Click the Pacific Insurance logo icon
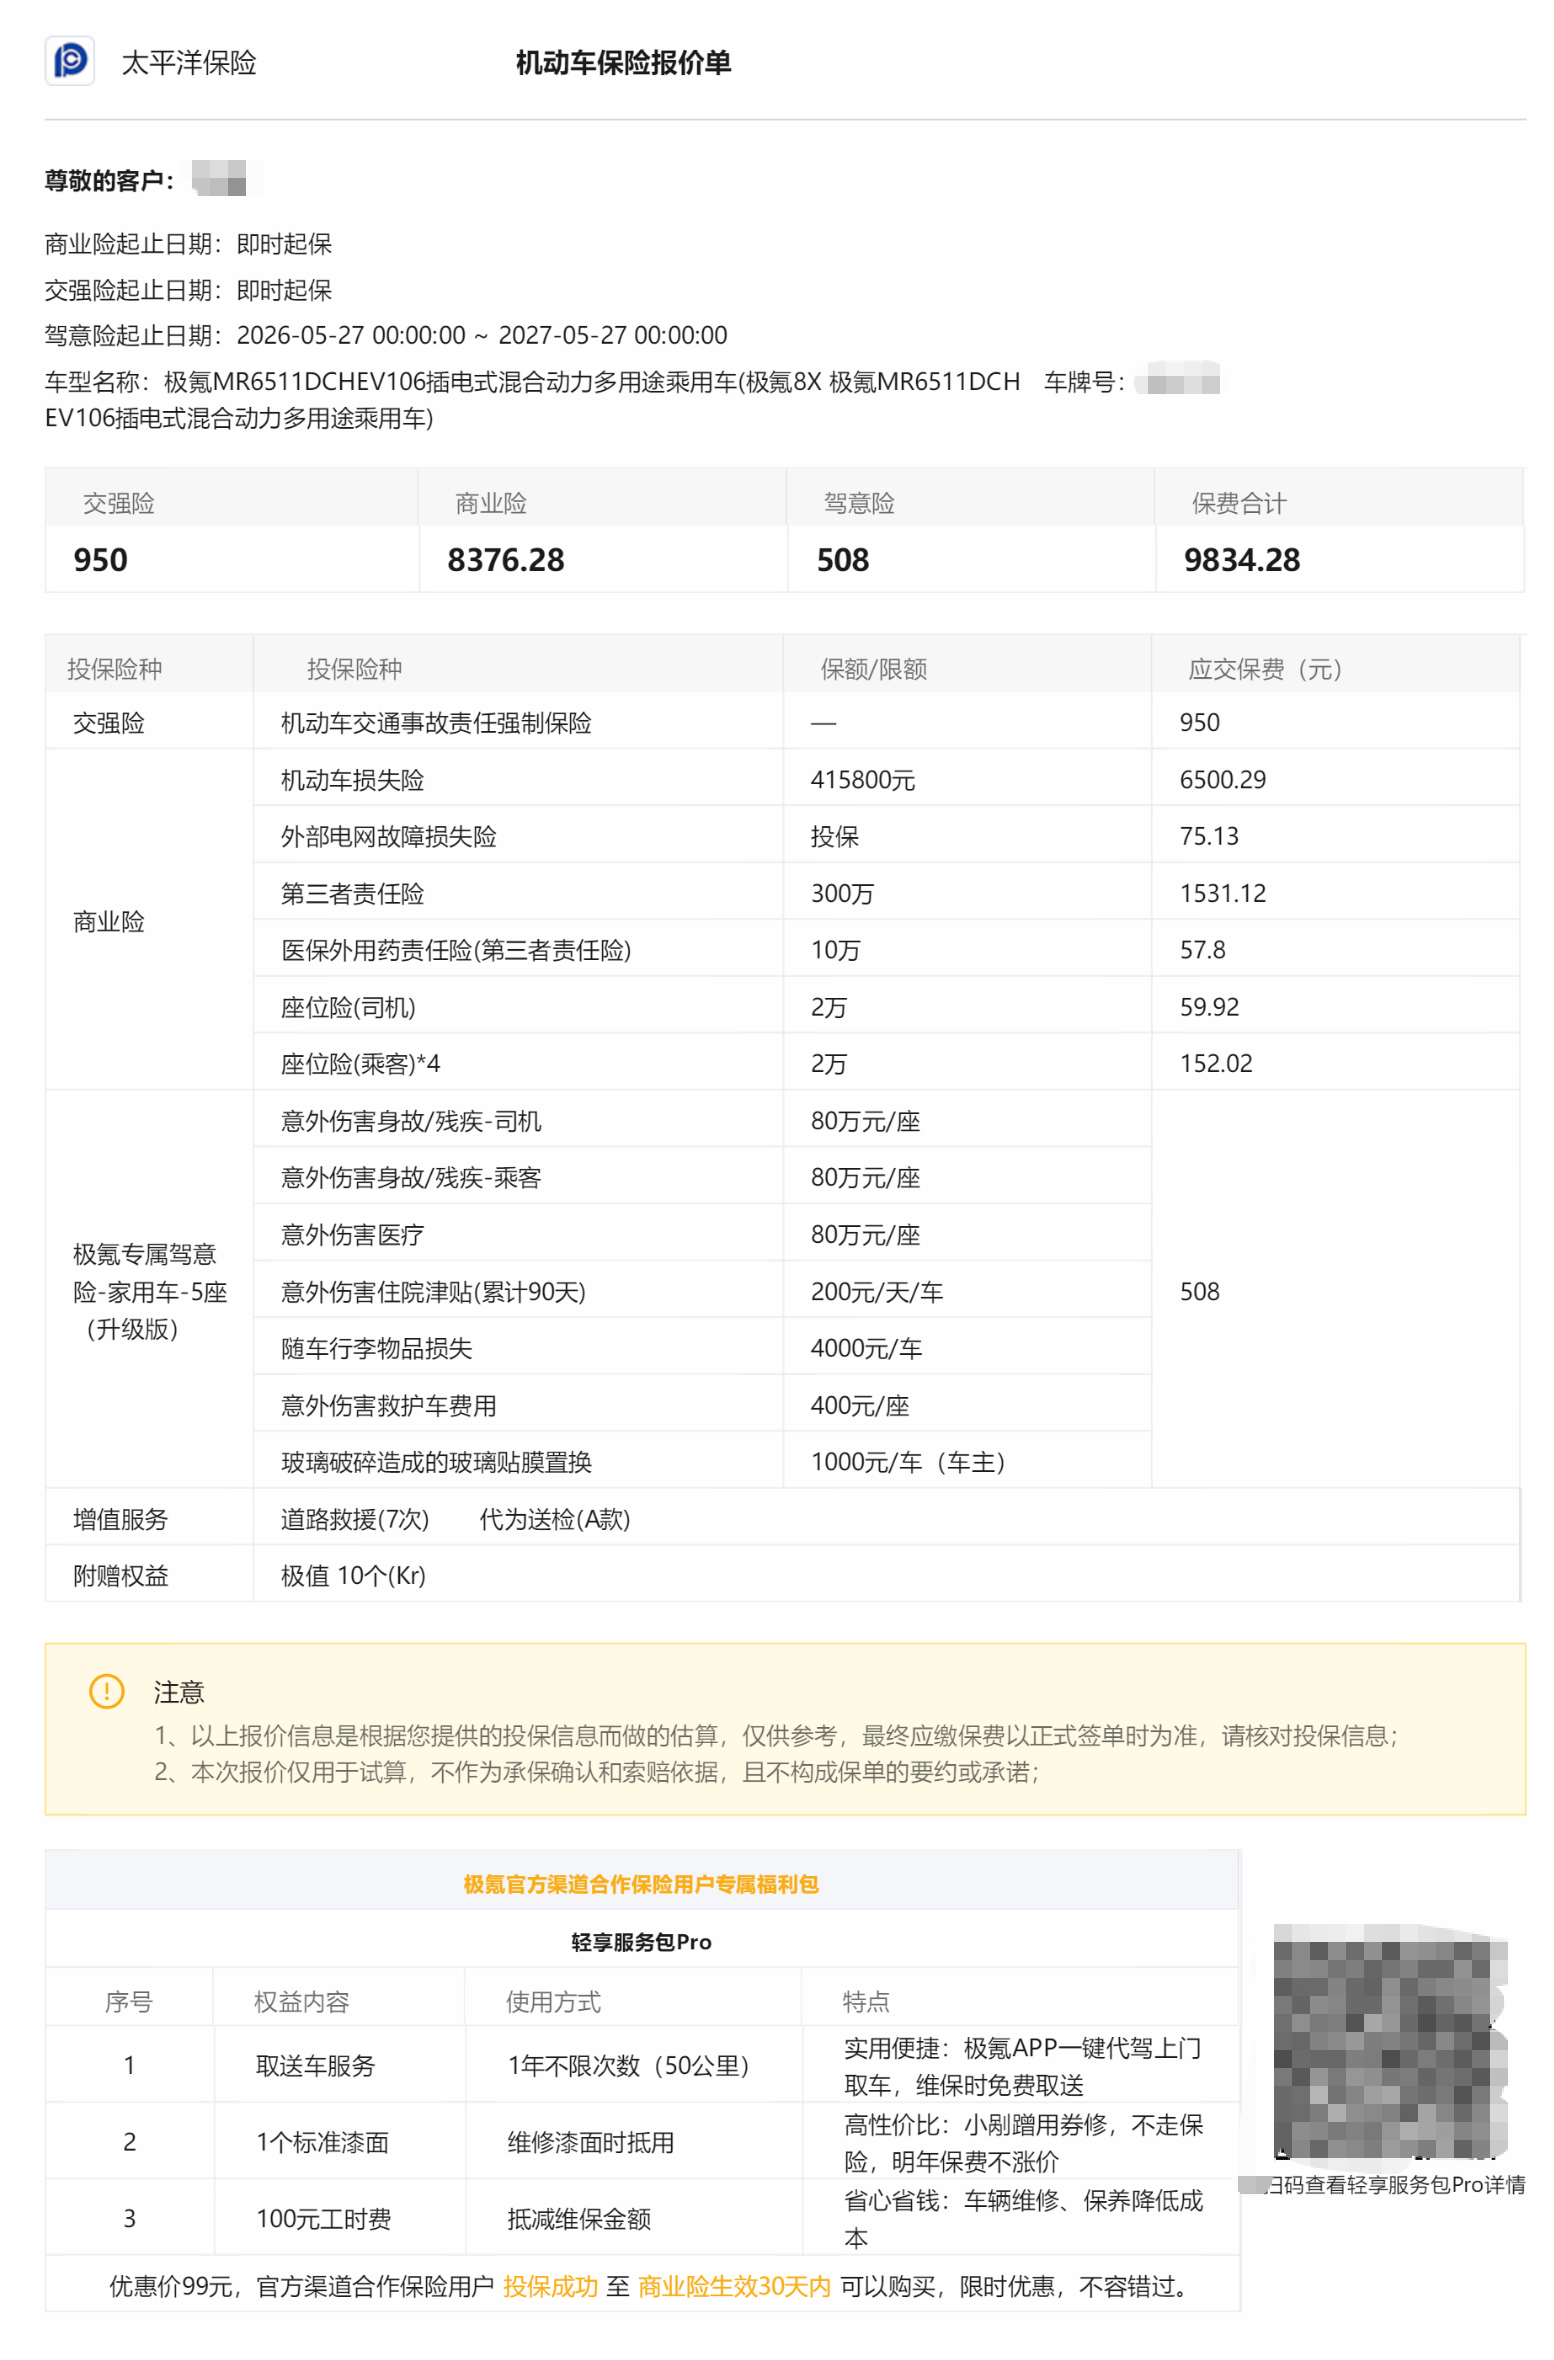The height and width of the screenshot is (2360, 1554). (69, 61)
